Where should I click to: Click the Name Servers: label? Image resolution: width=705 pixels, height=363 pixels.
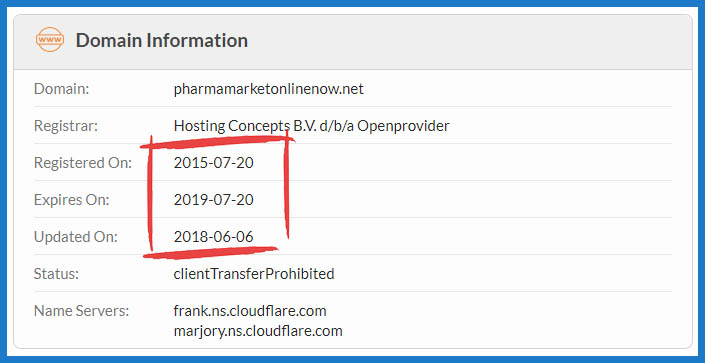tap(81, 311)
